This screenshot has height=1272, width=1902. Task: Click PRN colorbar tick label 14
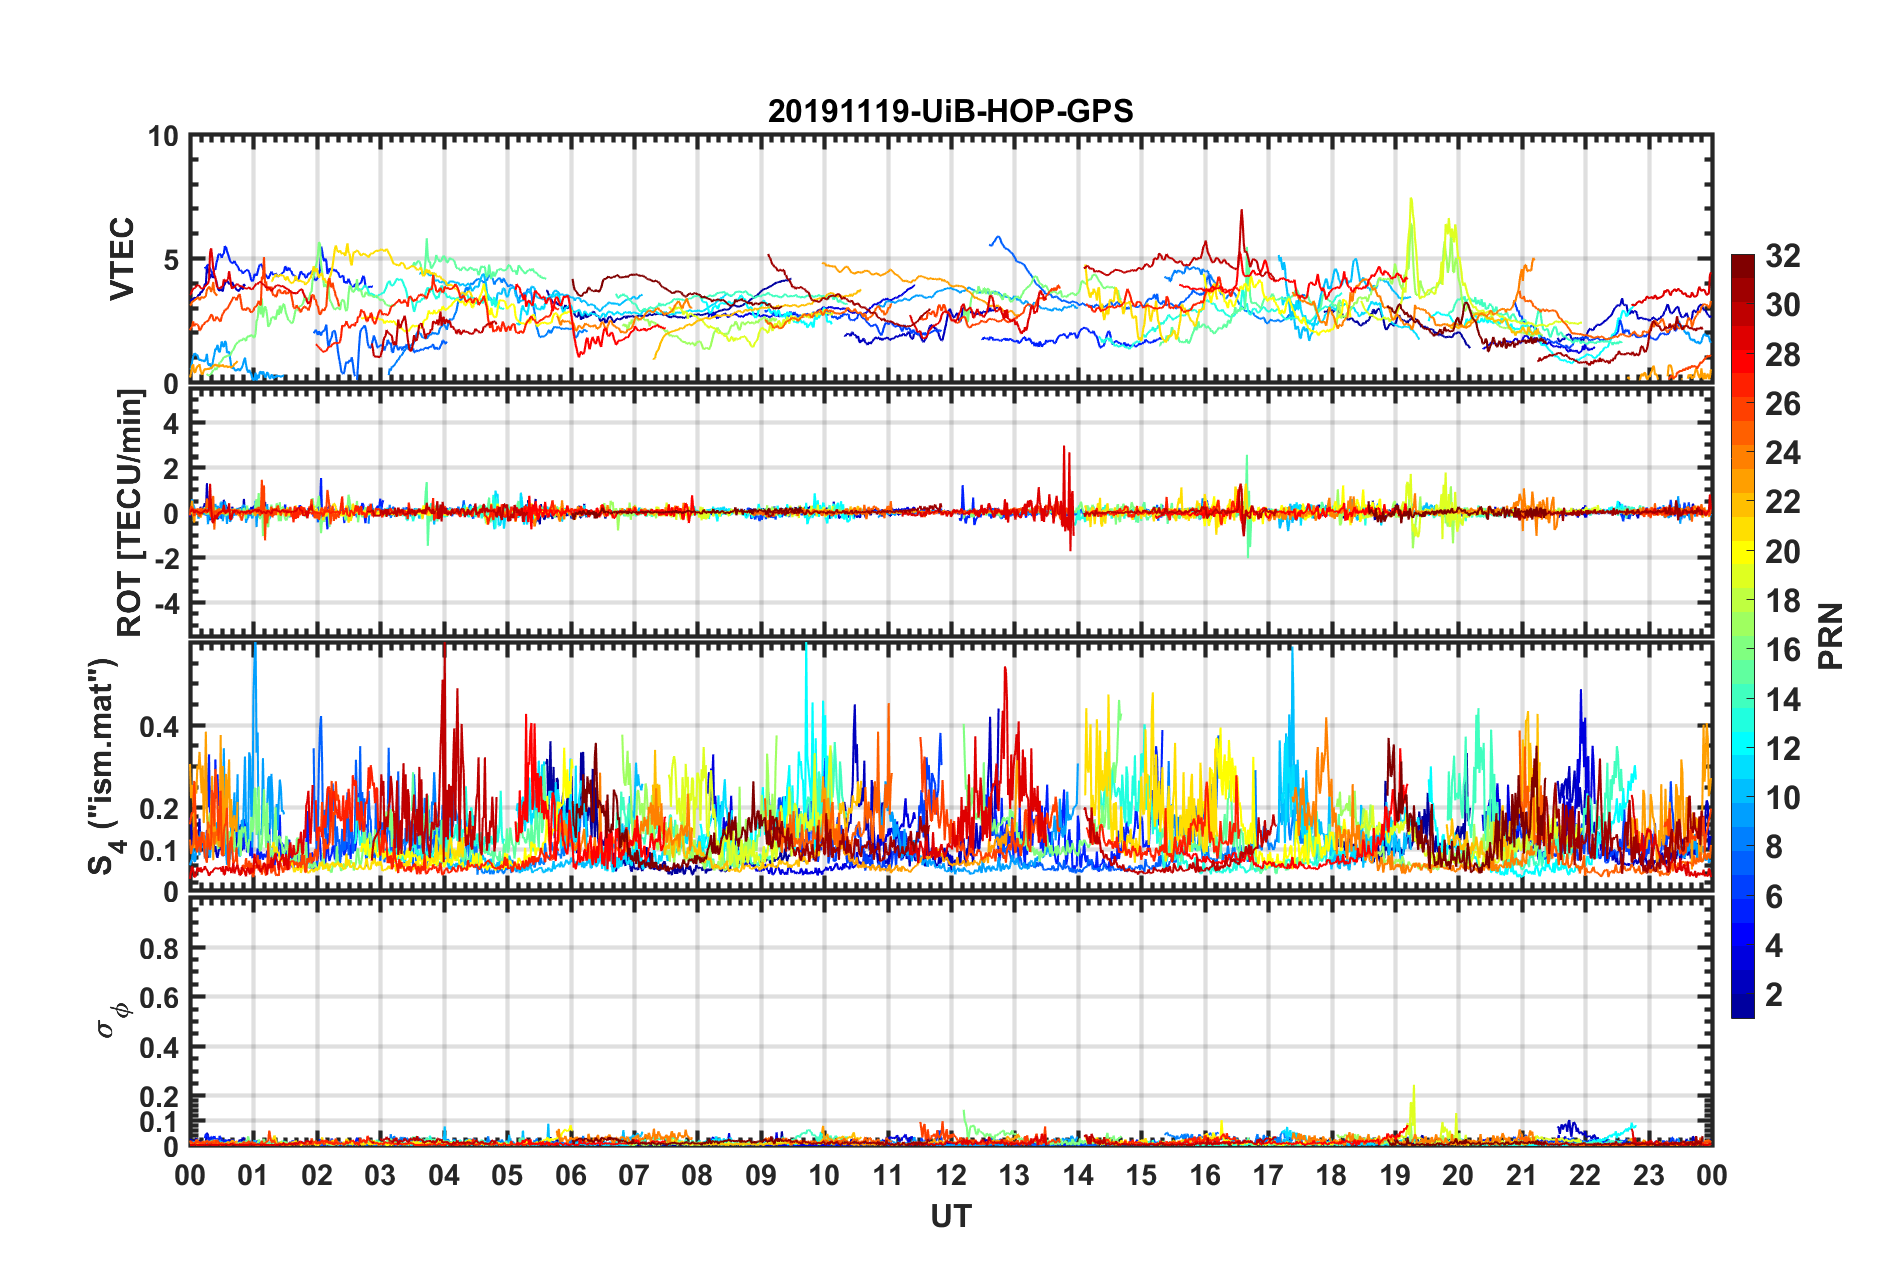click(1782, 699)
